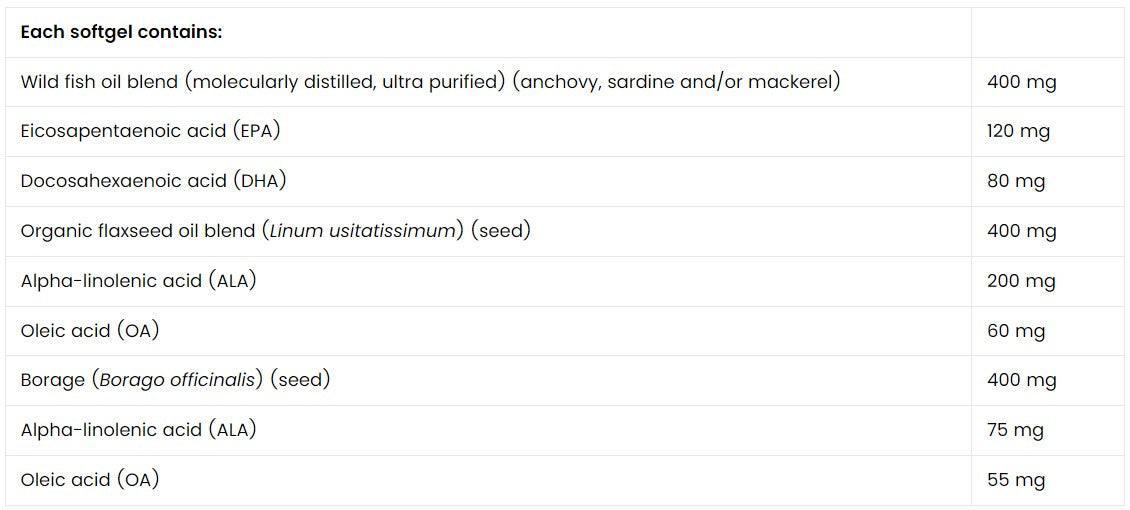Click the empty header cell above the amounts
This screenshot has height=510, width=1130.
pyautogui.click(x=1047, y=32)
